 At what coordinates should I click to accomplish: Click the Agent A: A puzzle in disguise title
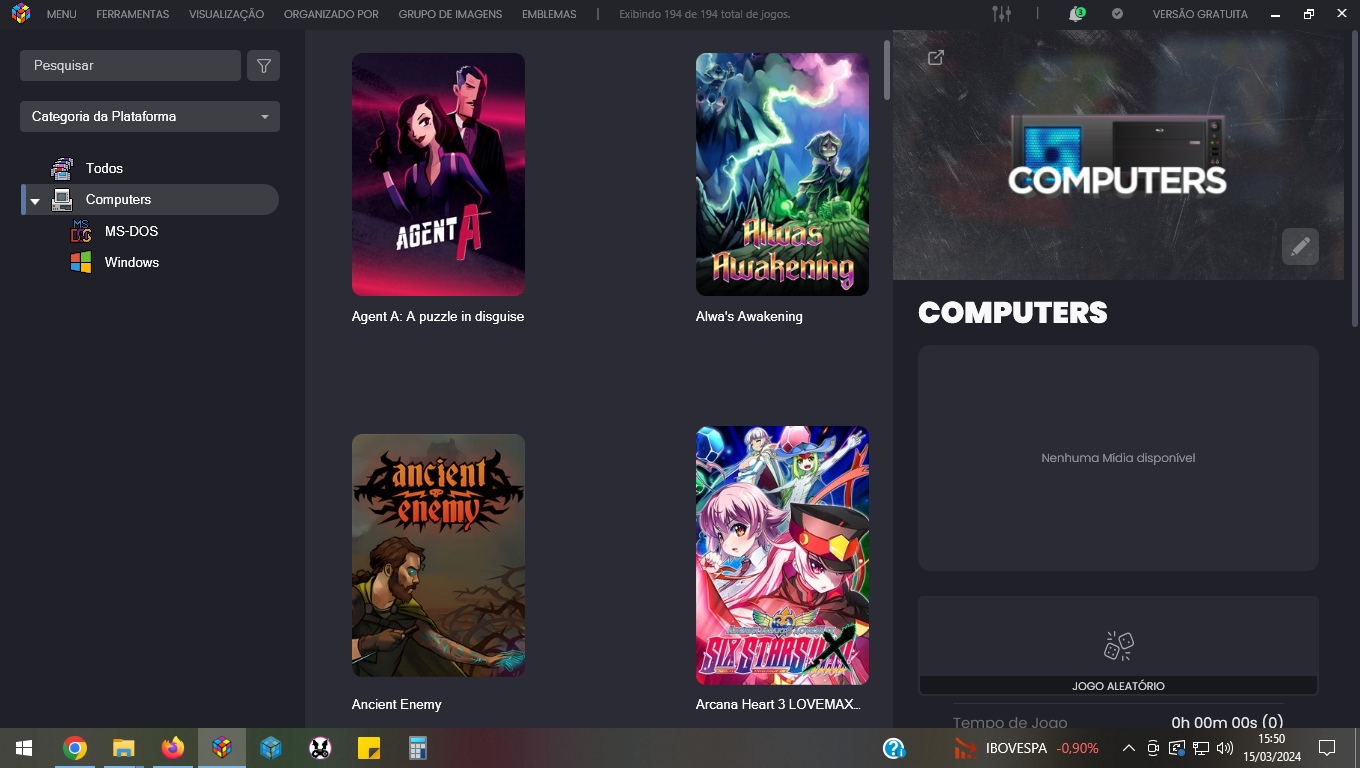[x=438, y=316]
